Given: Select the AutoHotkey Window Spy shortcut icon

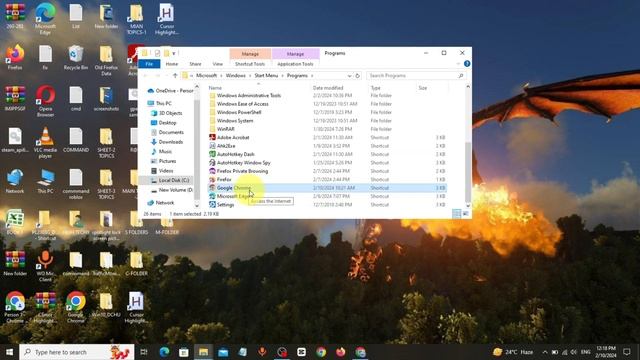Looking at the screenshot, I should pos(212,162).
